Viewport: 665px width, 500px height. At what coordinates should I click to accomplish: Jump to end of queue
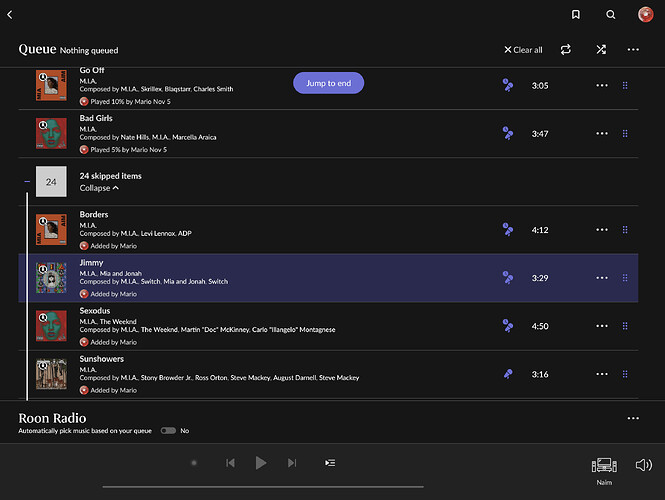point(328,83)
